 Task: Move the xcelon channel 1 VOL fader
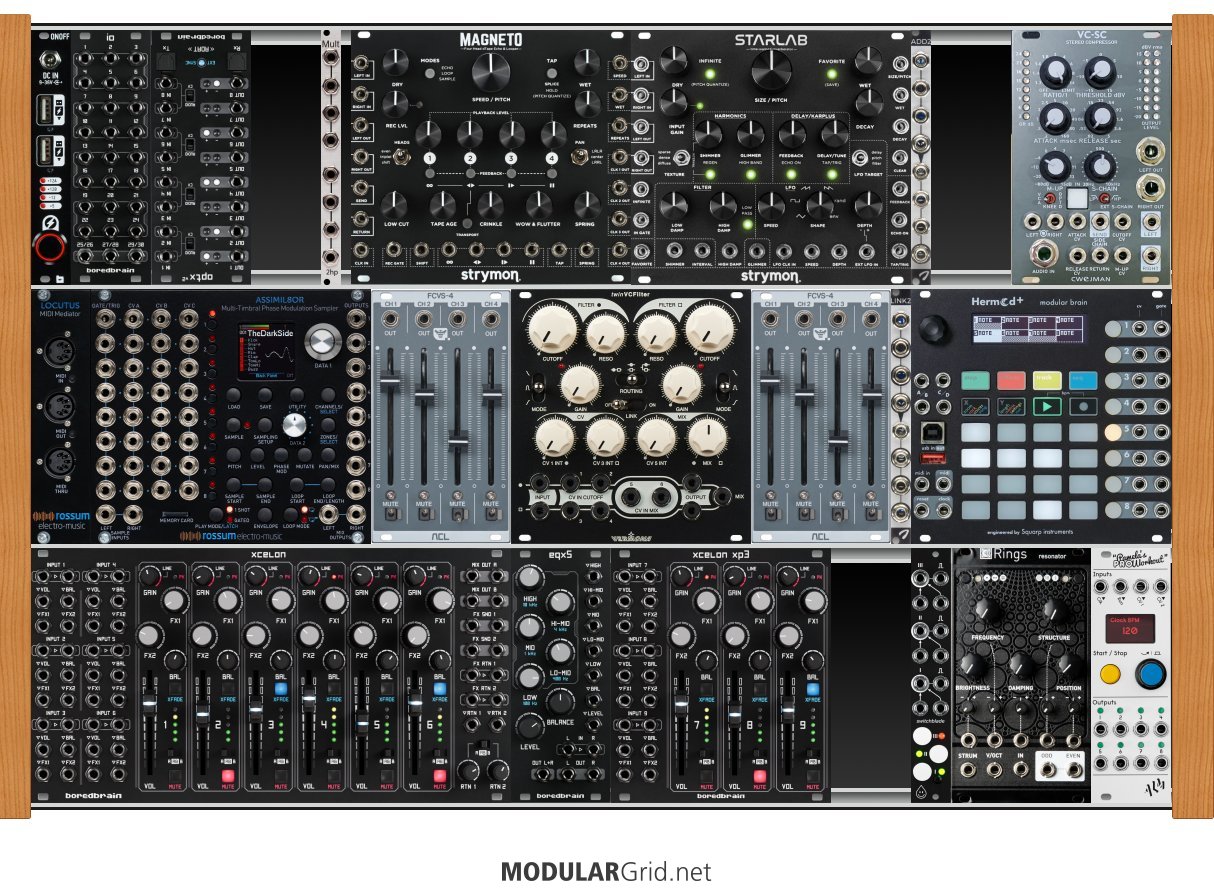click(x=150, y=706)
